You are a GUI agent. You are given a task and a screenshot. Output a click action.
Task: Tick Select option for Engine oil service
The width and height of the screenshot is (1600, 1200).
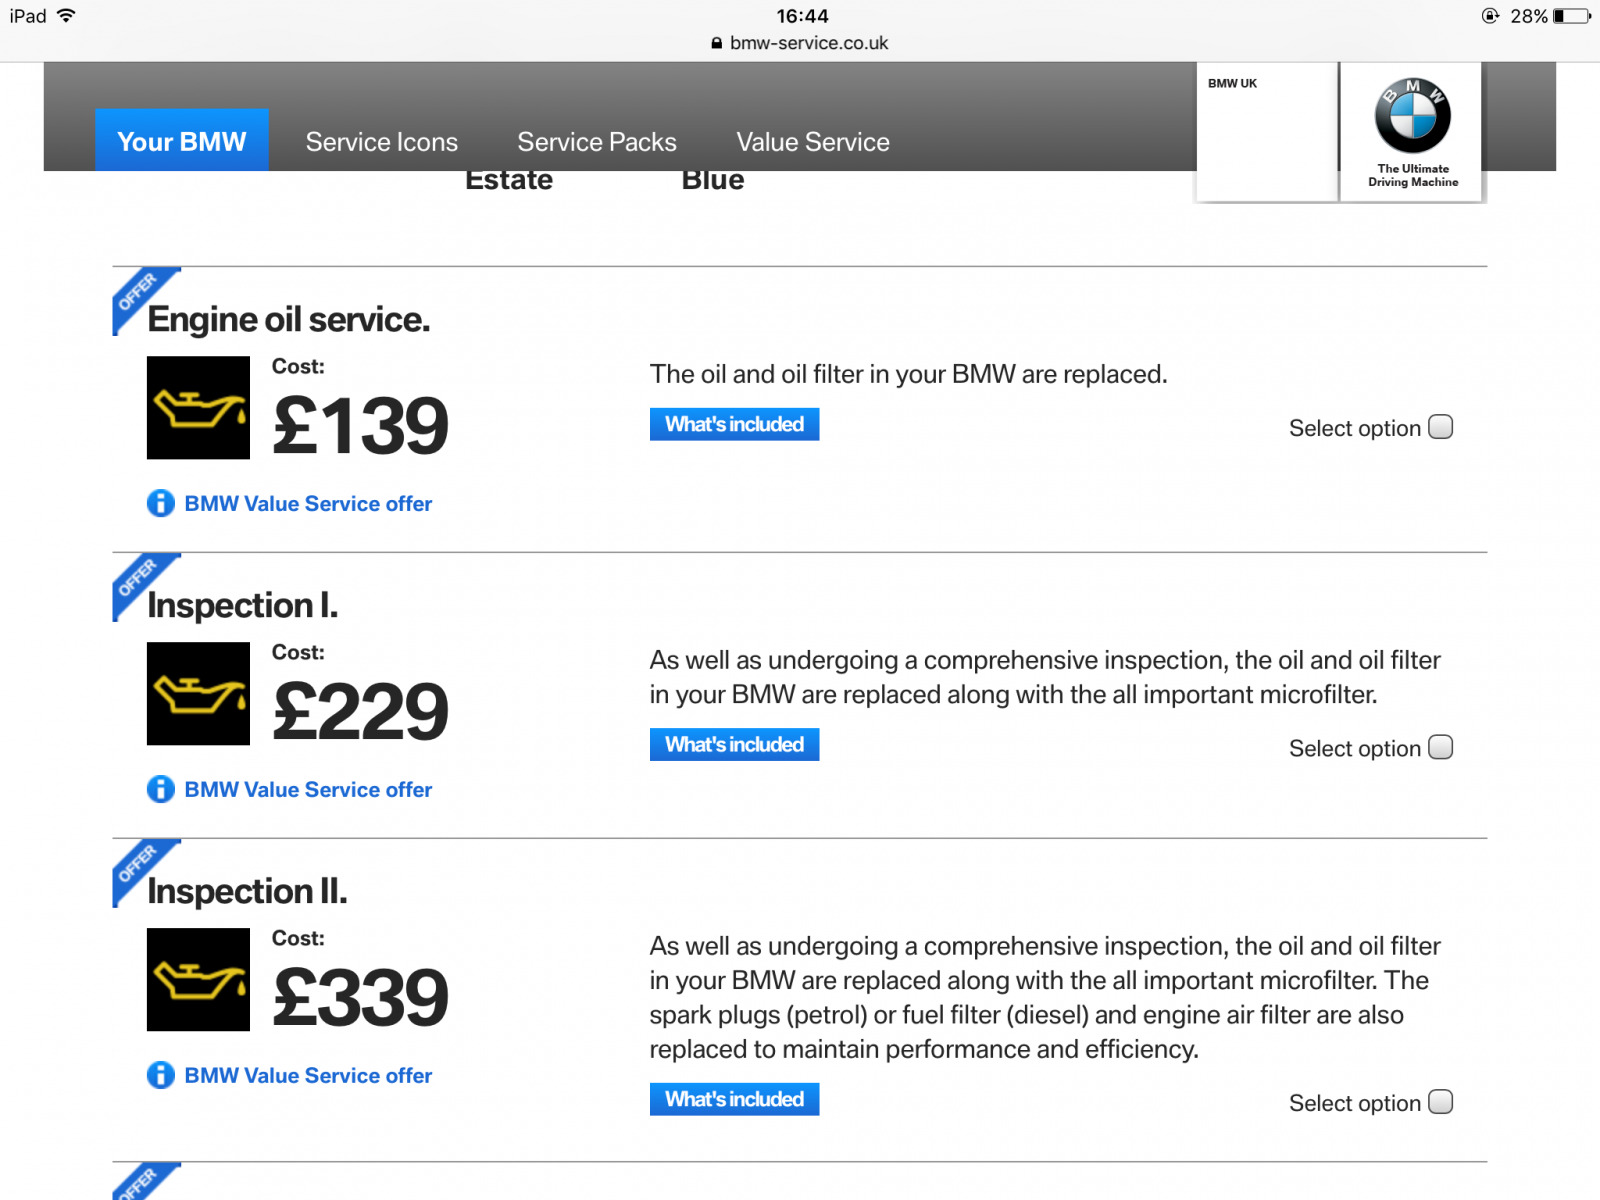(1440, 427)
